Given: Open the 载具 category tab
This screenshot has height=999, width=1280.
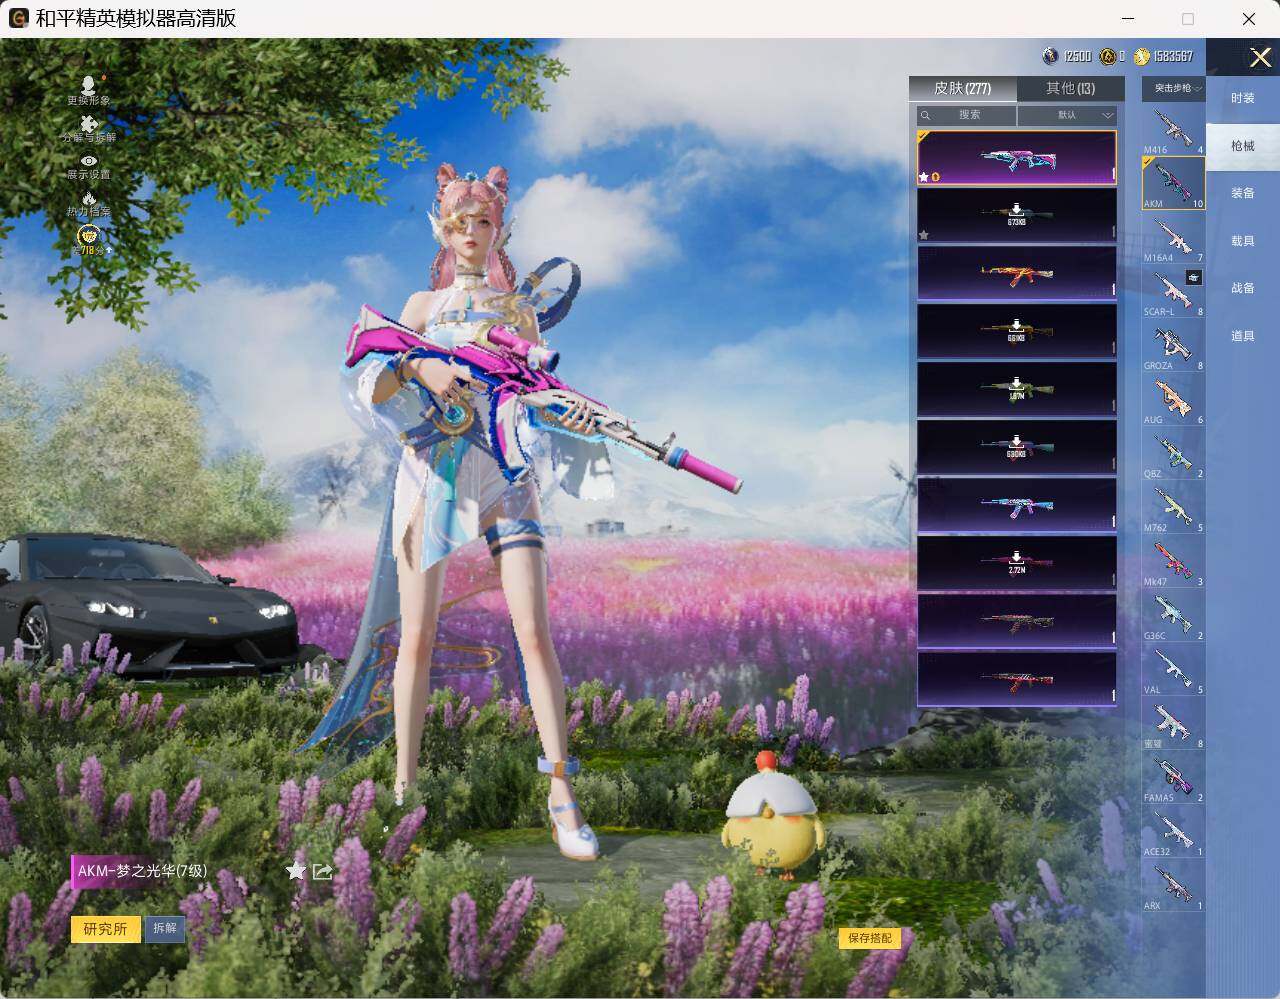Looking at the screenshot, I should [x=1243, y=241].
